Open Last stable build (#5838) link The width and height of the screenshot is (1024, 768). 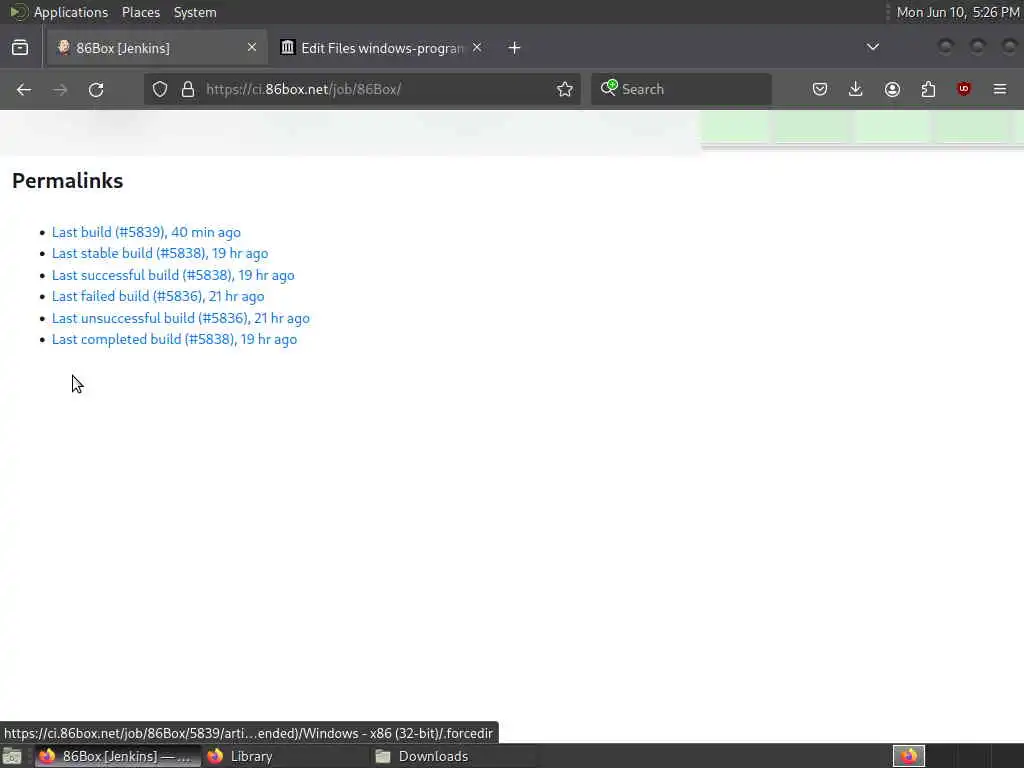[x=160, y=253]
